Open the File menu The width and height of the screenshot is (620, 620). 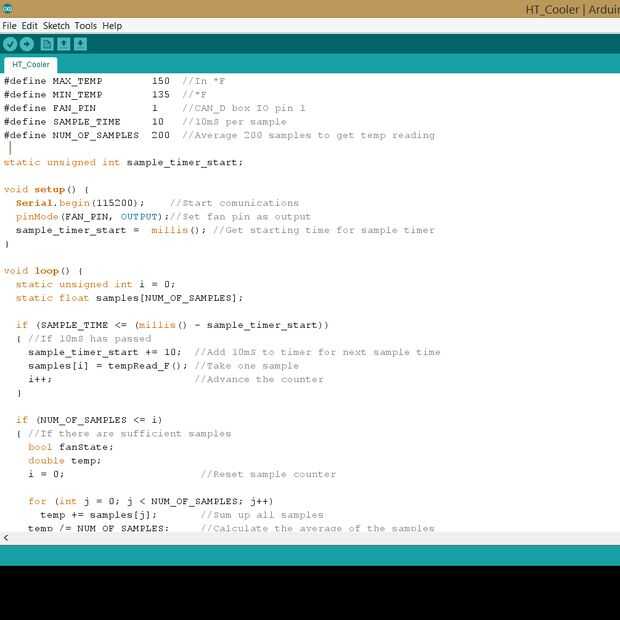[x=9, y=26]
